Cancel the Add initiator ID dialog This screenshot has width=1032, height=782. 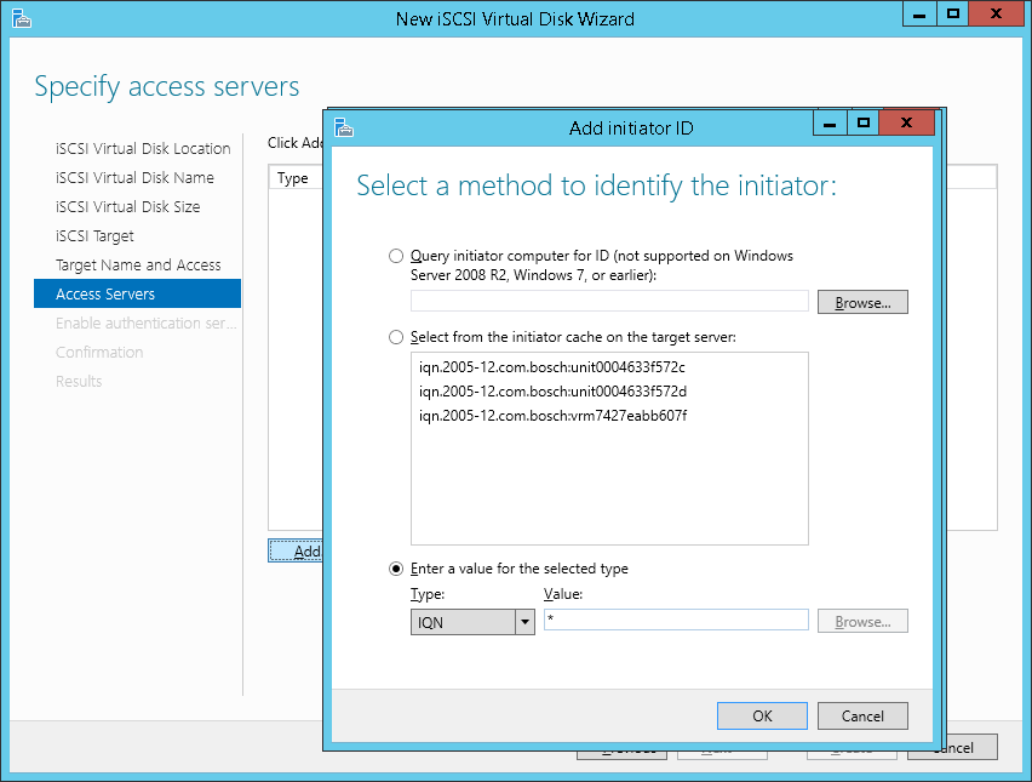coord(862,716)
